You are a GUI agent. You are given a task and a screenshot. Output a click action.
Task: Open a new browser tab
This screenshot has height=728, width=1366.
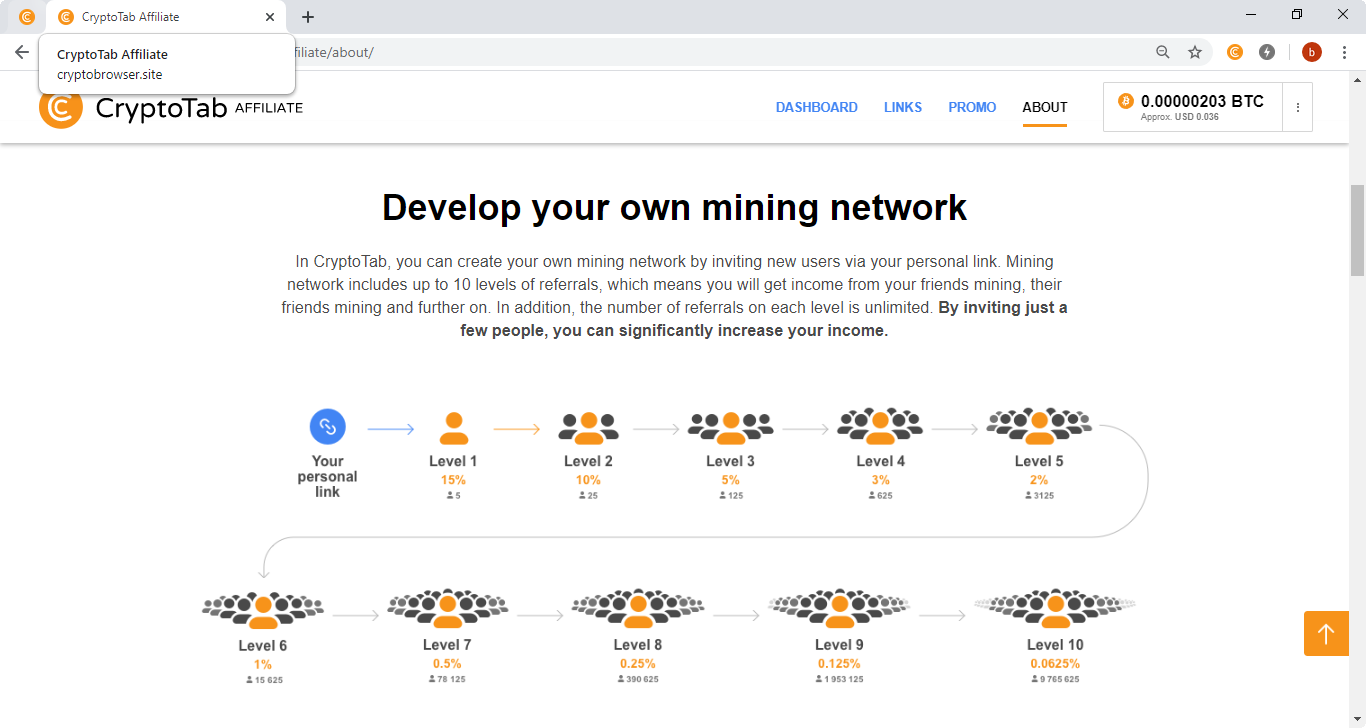click(x=308, y=17)
